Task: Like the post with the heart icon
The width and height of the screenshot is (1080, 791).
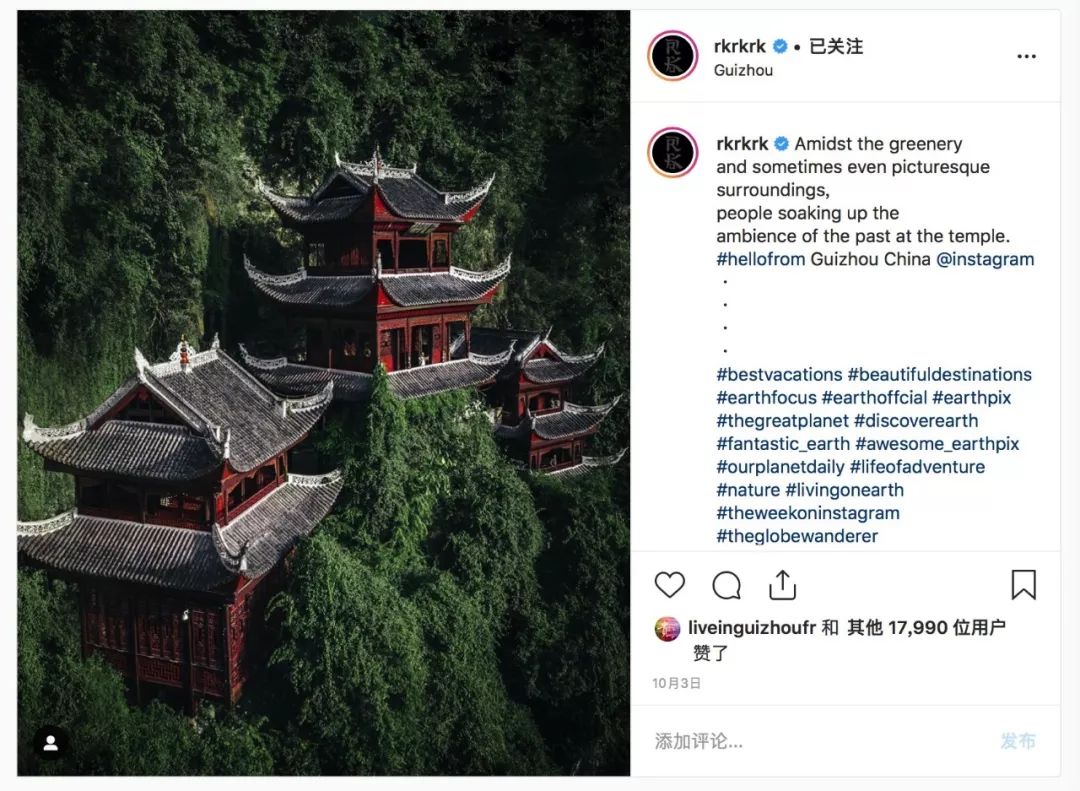Action: click(x=669, y=585)
